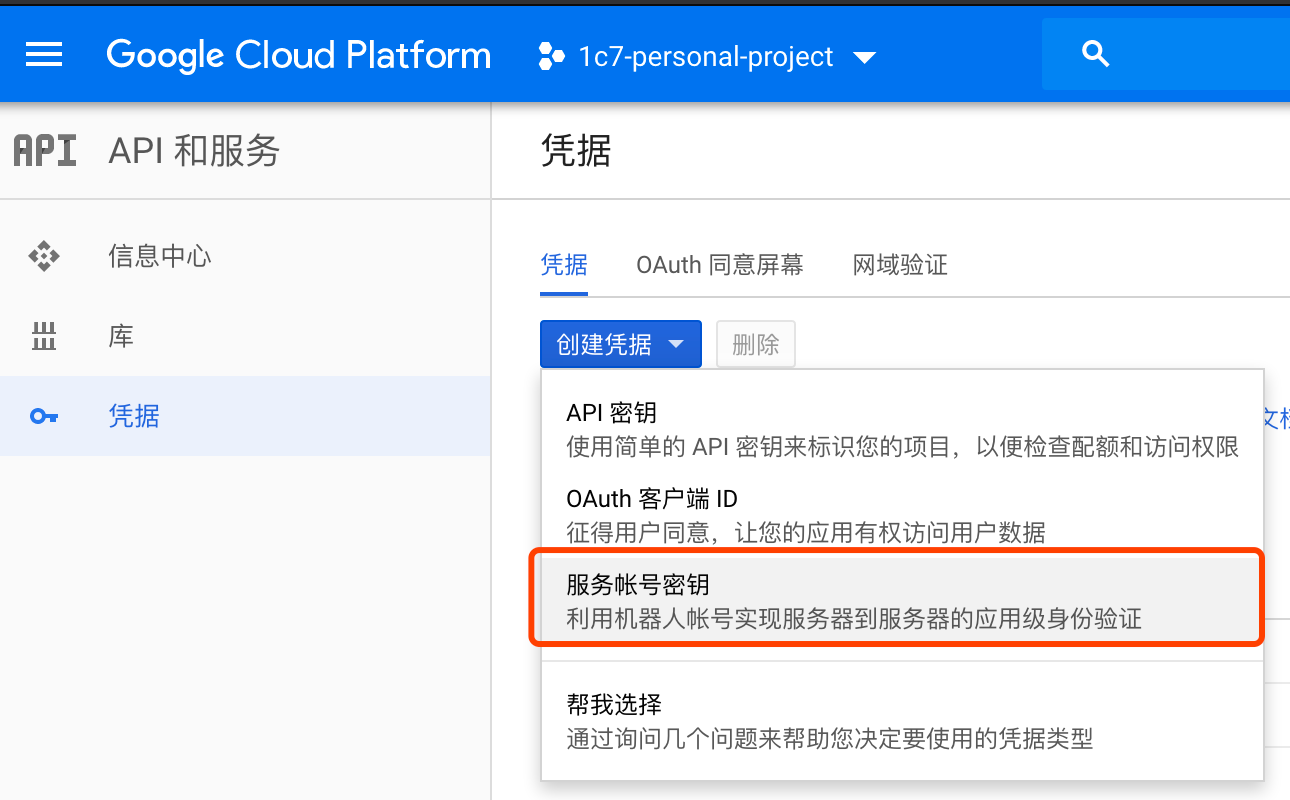Open the hamburger navigation menu
The image size is (1290, 800).
point(44,55)
